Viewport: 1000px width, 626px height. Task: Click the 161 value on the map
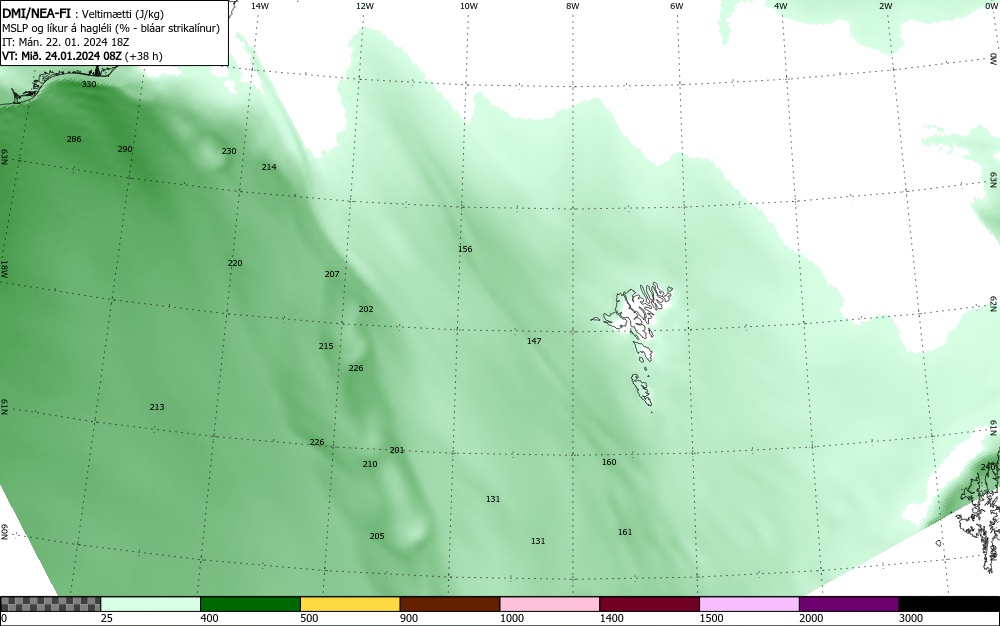tap(625, 532)
